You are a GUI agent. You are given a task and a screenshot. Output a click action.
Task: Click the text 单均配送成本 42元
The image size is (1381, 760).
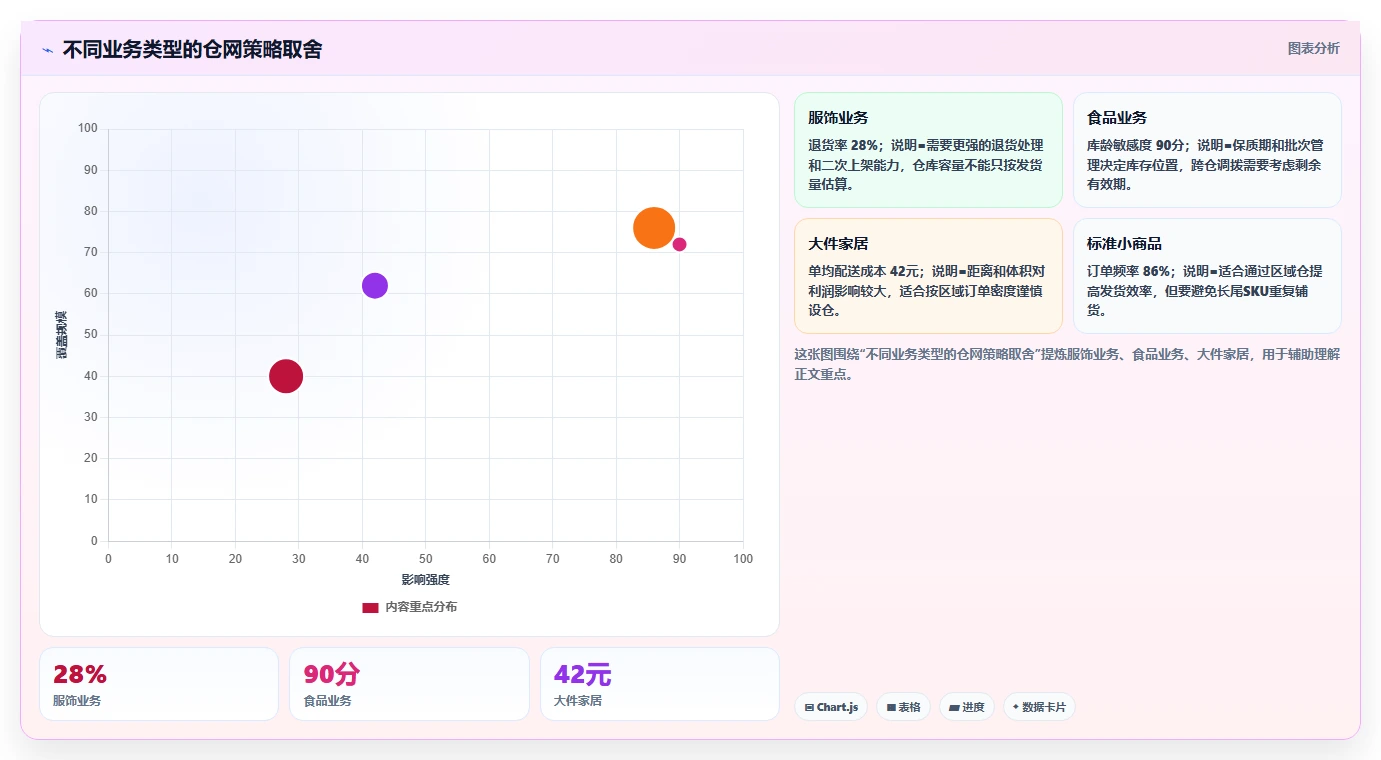863,271
